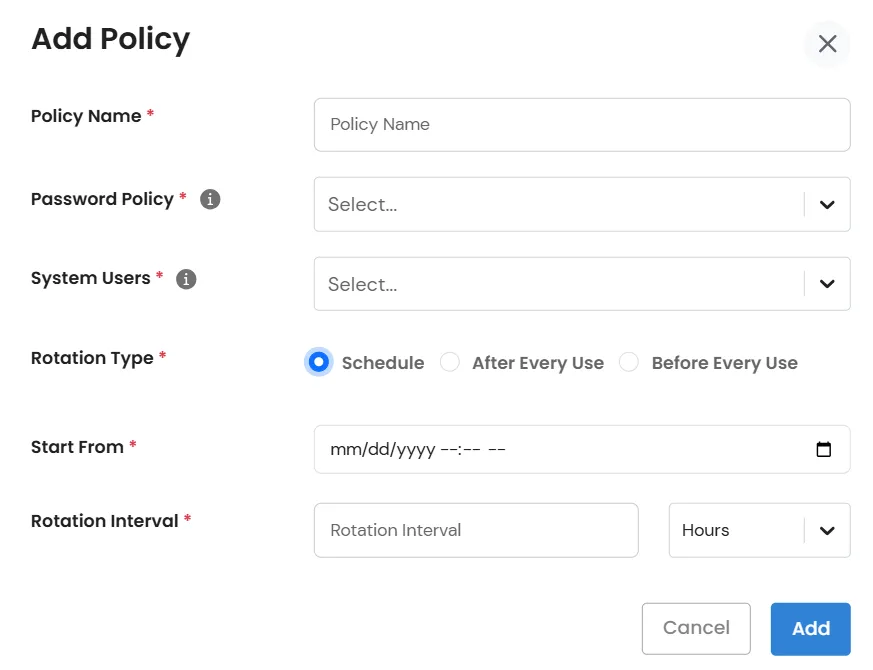Screen dimensions: 873x670
Task: Focus the Rotation Interval input field
Action: [476, 530]
